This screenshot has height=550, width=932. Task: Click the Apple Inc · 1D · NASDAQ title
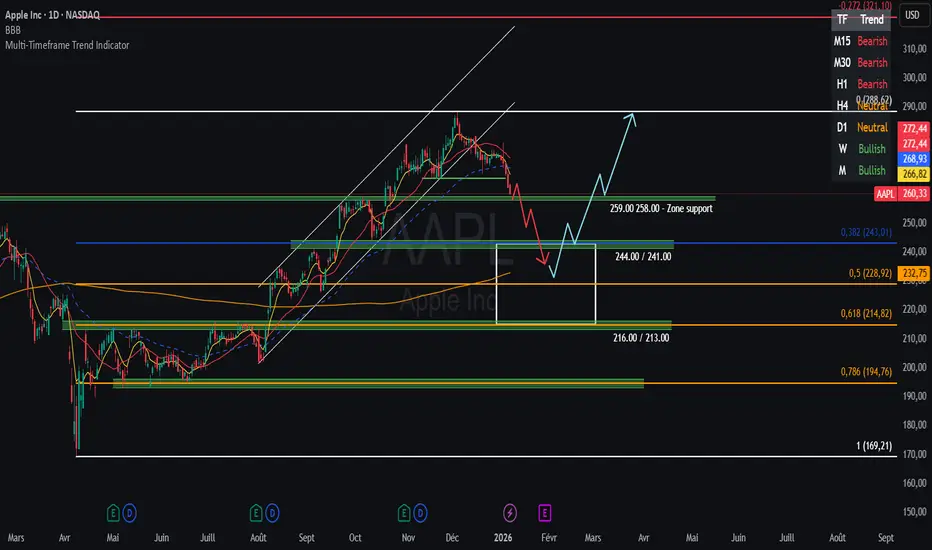[x=52, y=15]
